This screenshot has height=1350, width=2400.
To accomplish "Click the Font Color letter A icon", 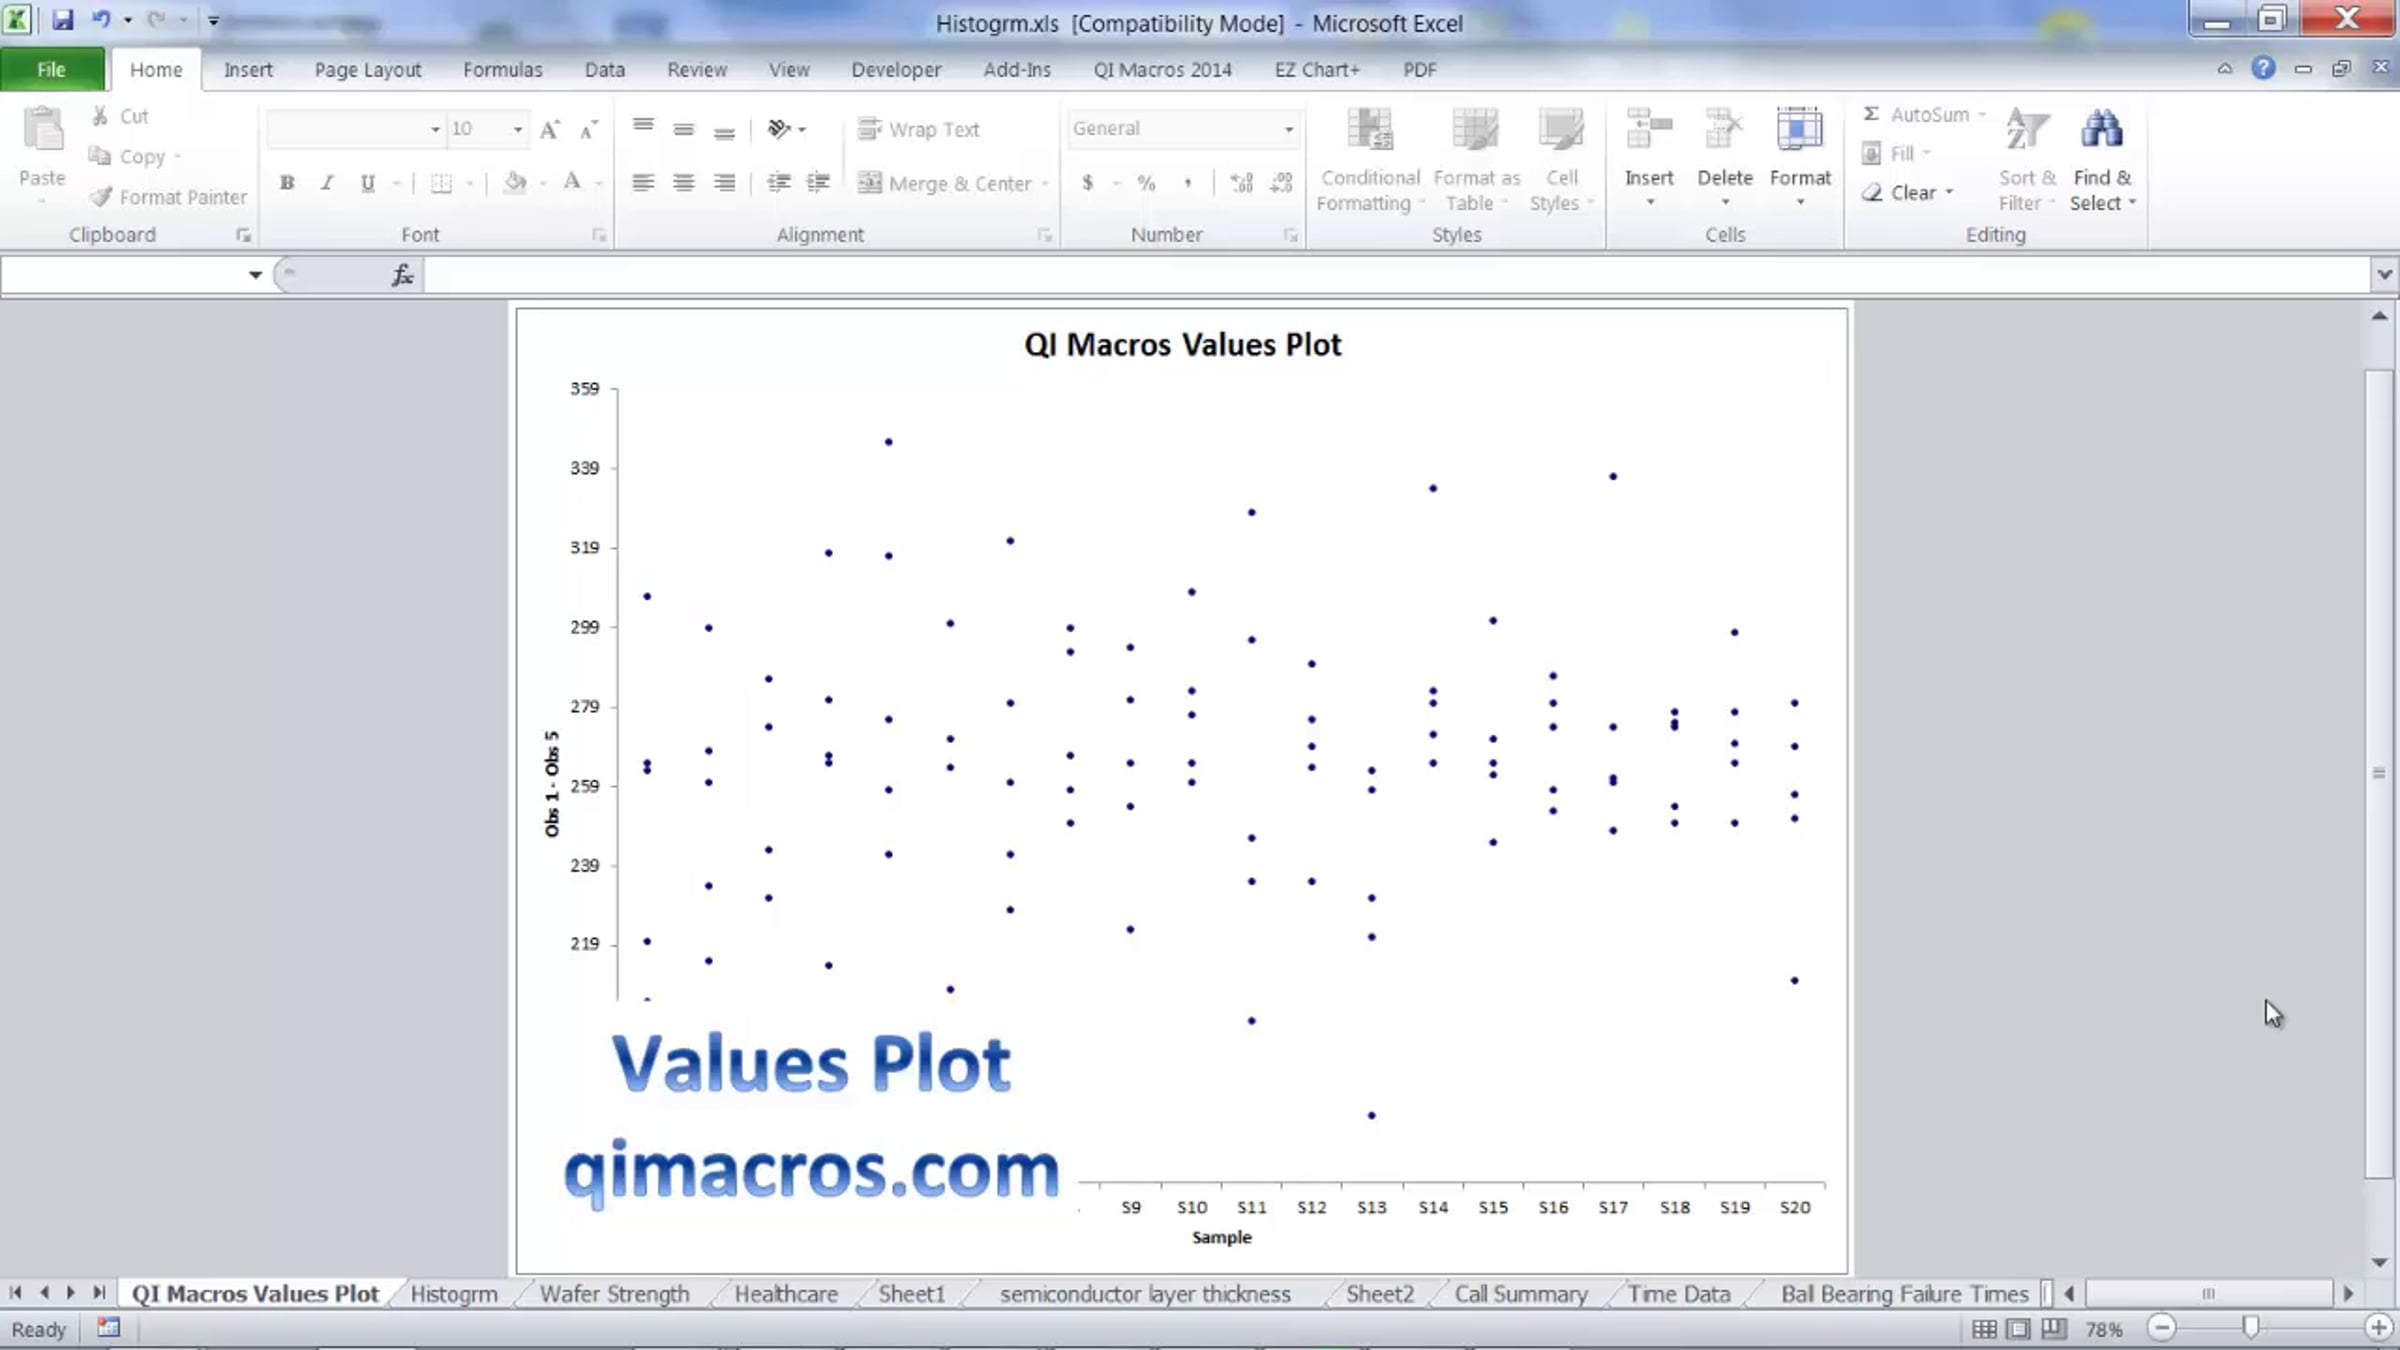I will [572, 183].
